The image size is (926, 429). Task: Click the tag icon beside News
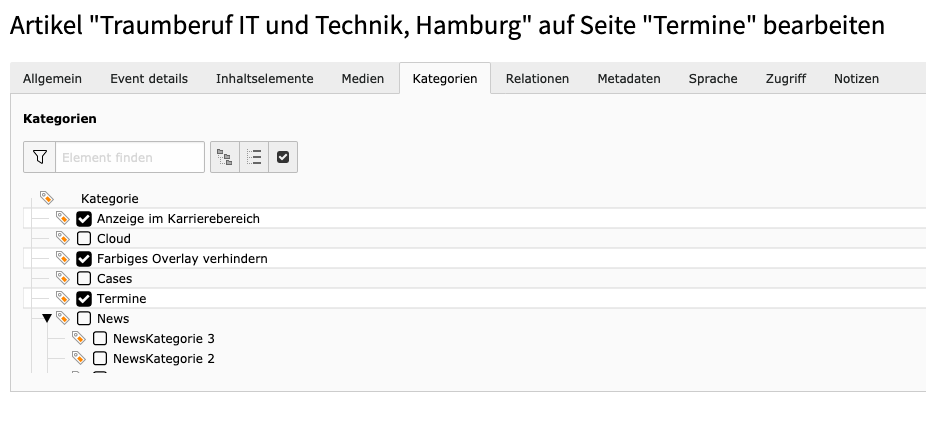point(63,318)
